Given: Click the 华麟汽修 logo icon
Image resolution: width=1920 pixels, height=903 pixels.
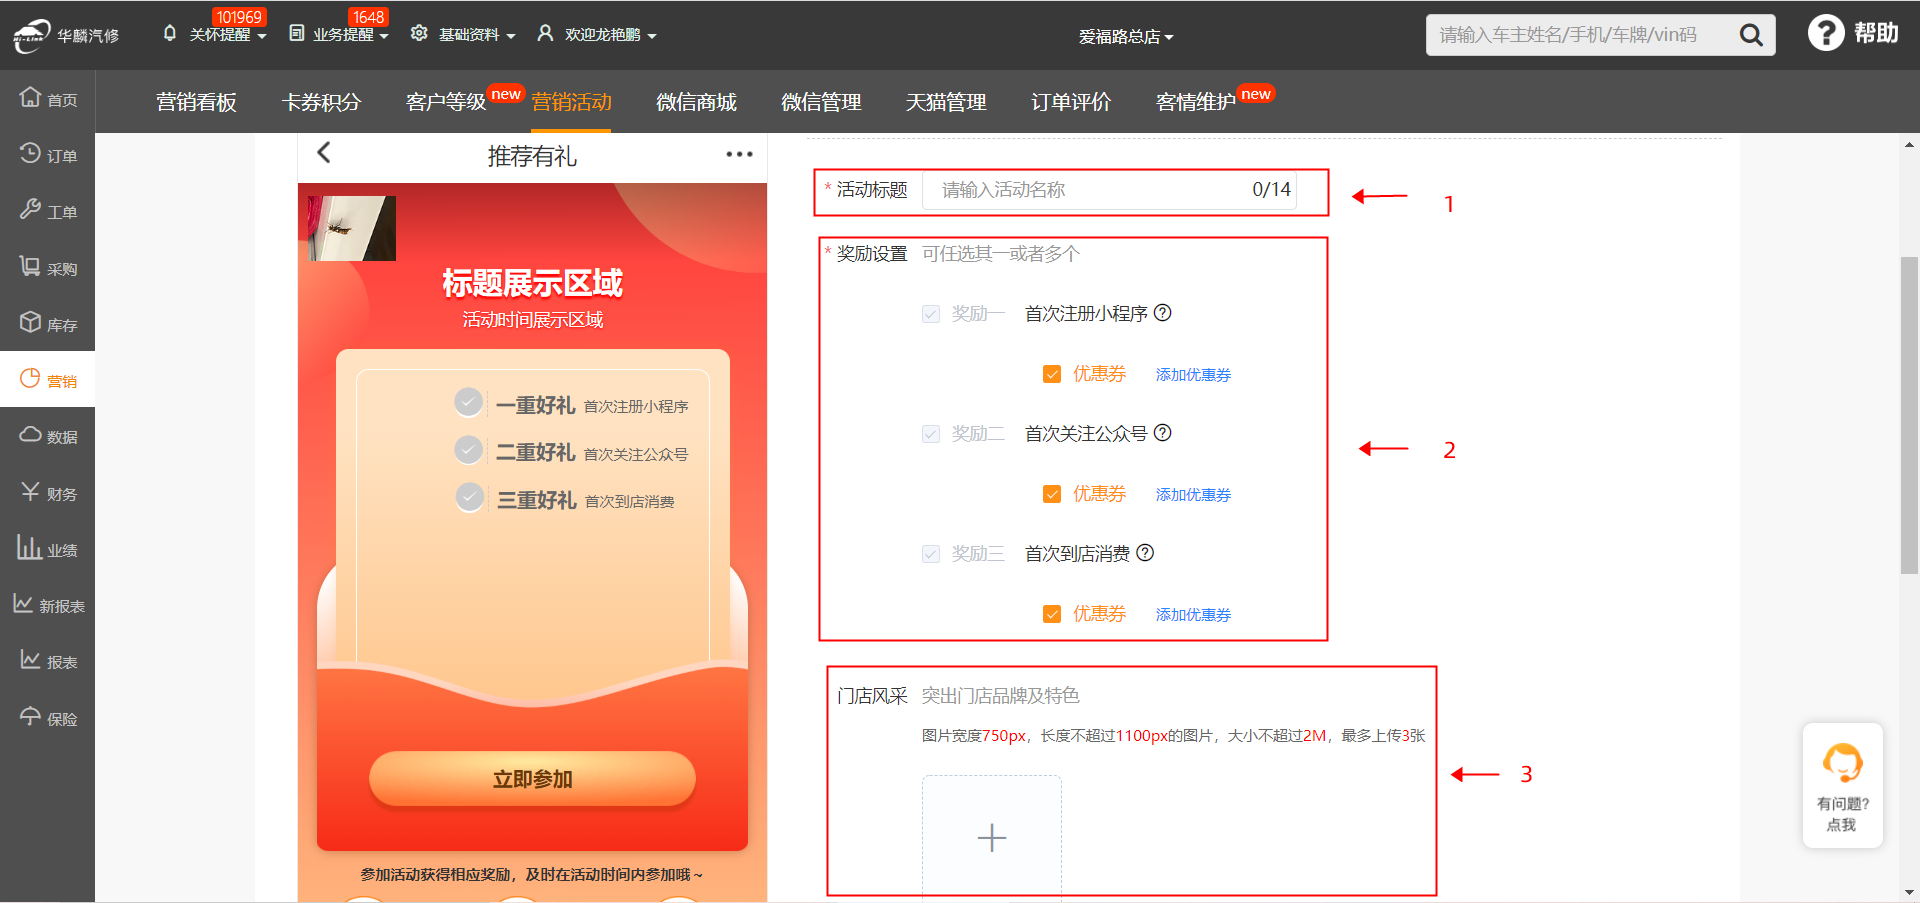Looking at the screenshot, I should [31, 35].
